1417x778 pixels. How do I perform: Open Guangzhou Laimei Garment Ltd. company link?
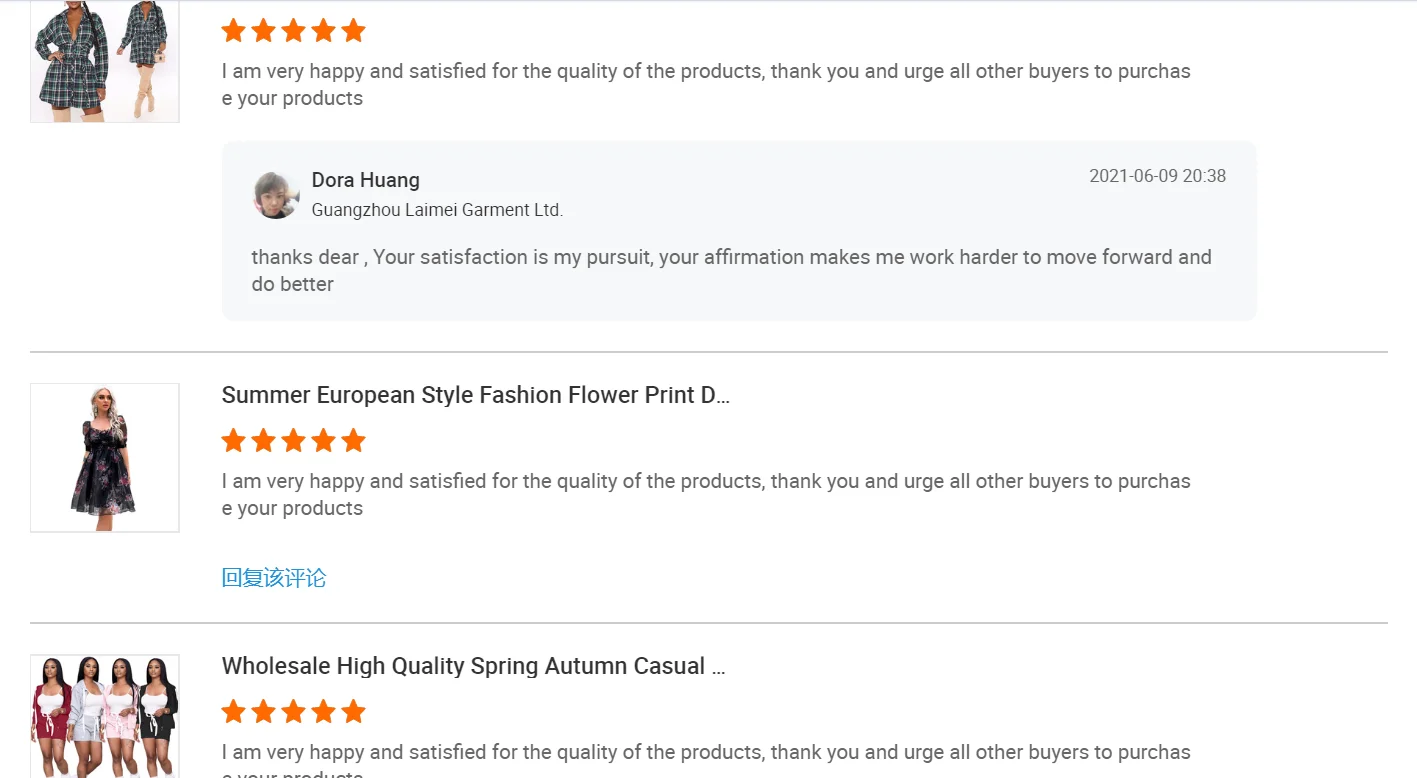point(437,210)
